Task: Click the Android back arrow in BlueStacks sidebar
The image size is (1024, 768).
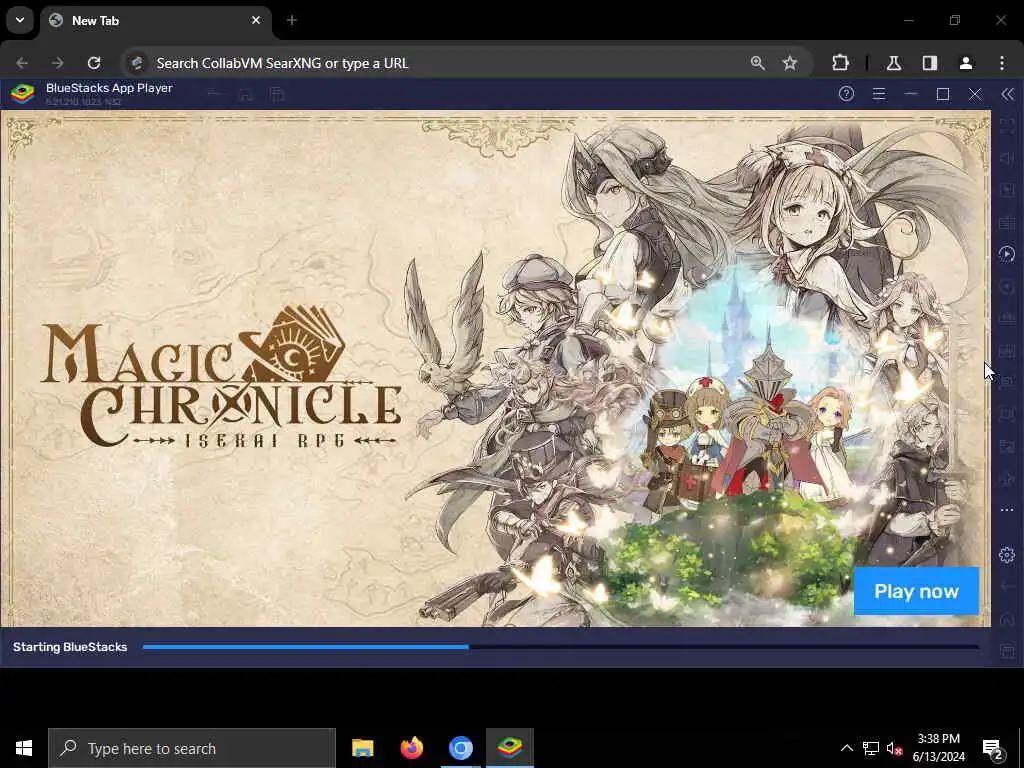Action: [1007, 586]
